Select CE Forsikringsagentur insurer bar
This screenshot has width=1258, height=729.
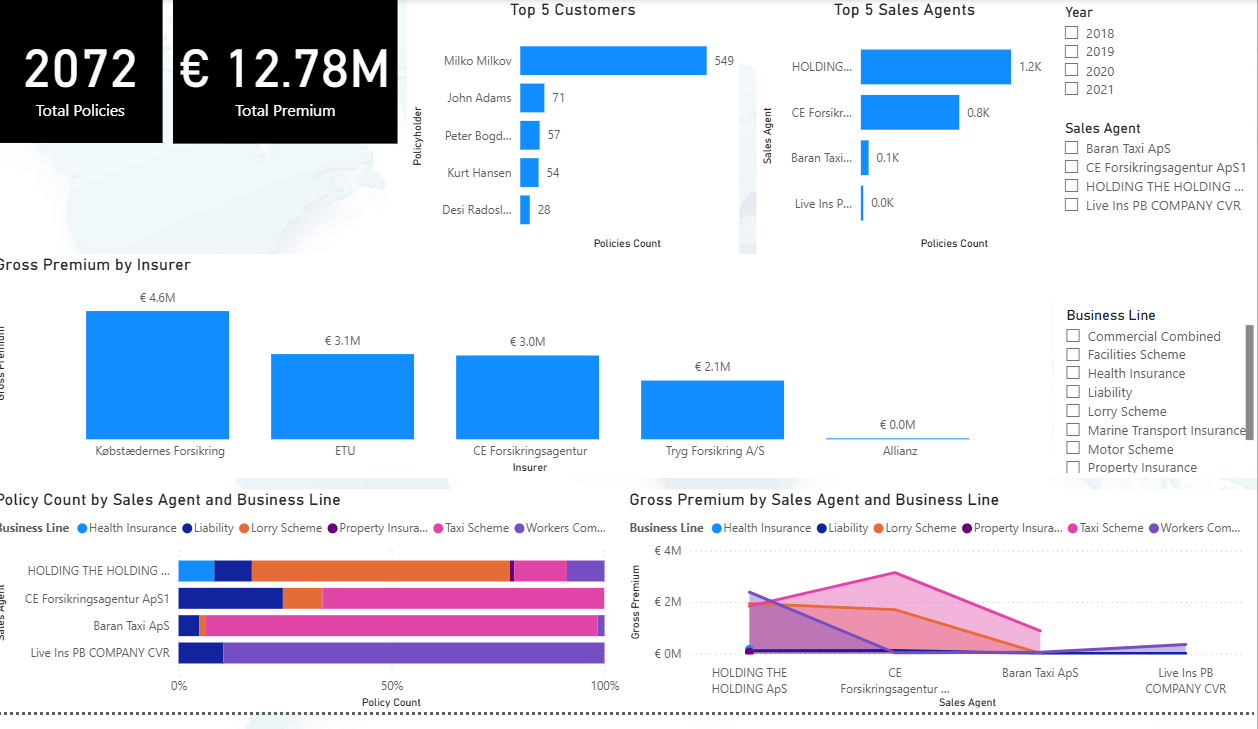[527, 397]
